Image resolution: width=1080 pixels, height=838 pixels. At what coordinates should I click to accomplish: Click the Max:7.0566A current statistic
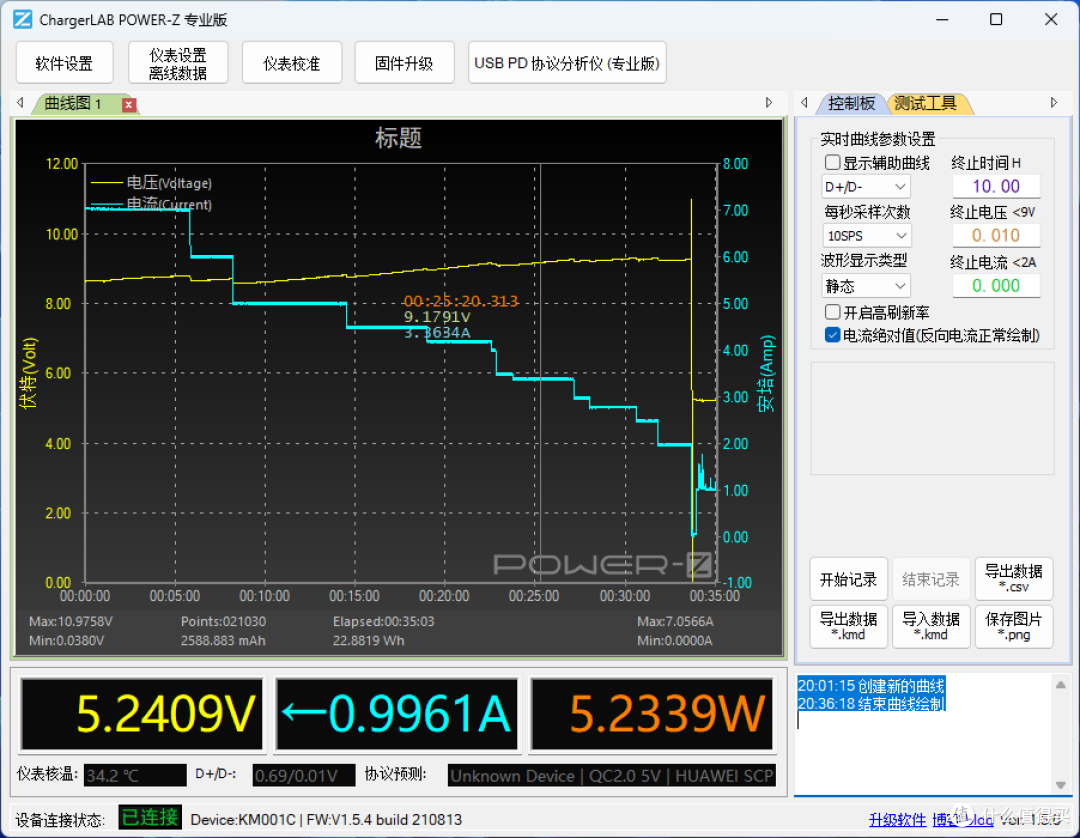pyautogui.click(x=675, y=622)
